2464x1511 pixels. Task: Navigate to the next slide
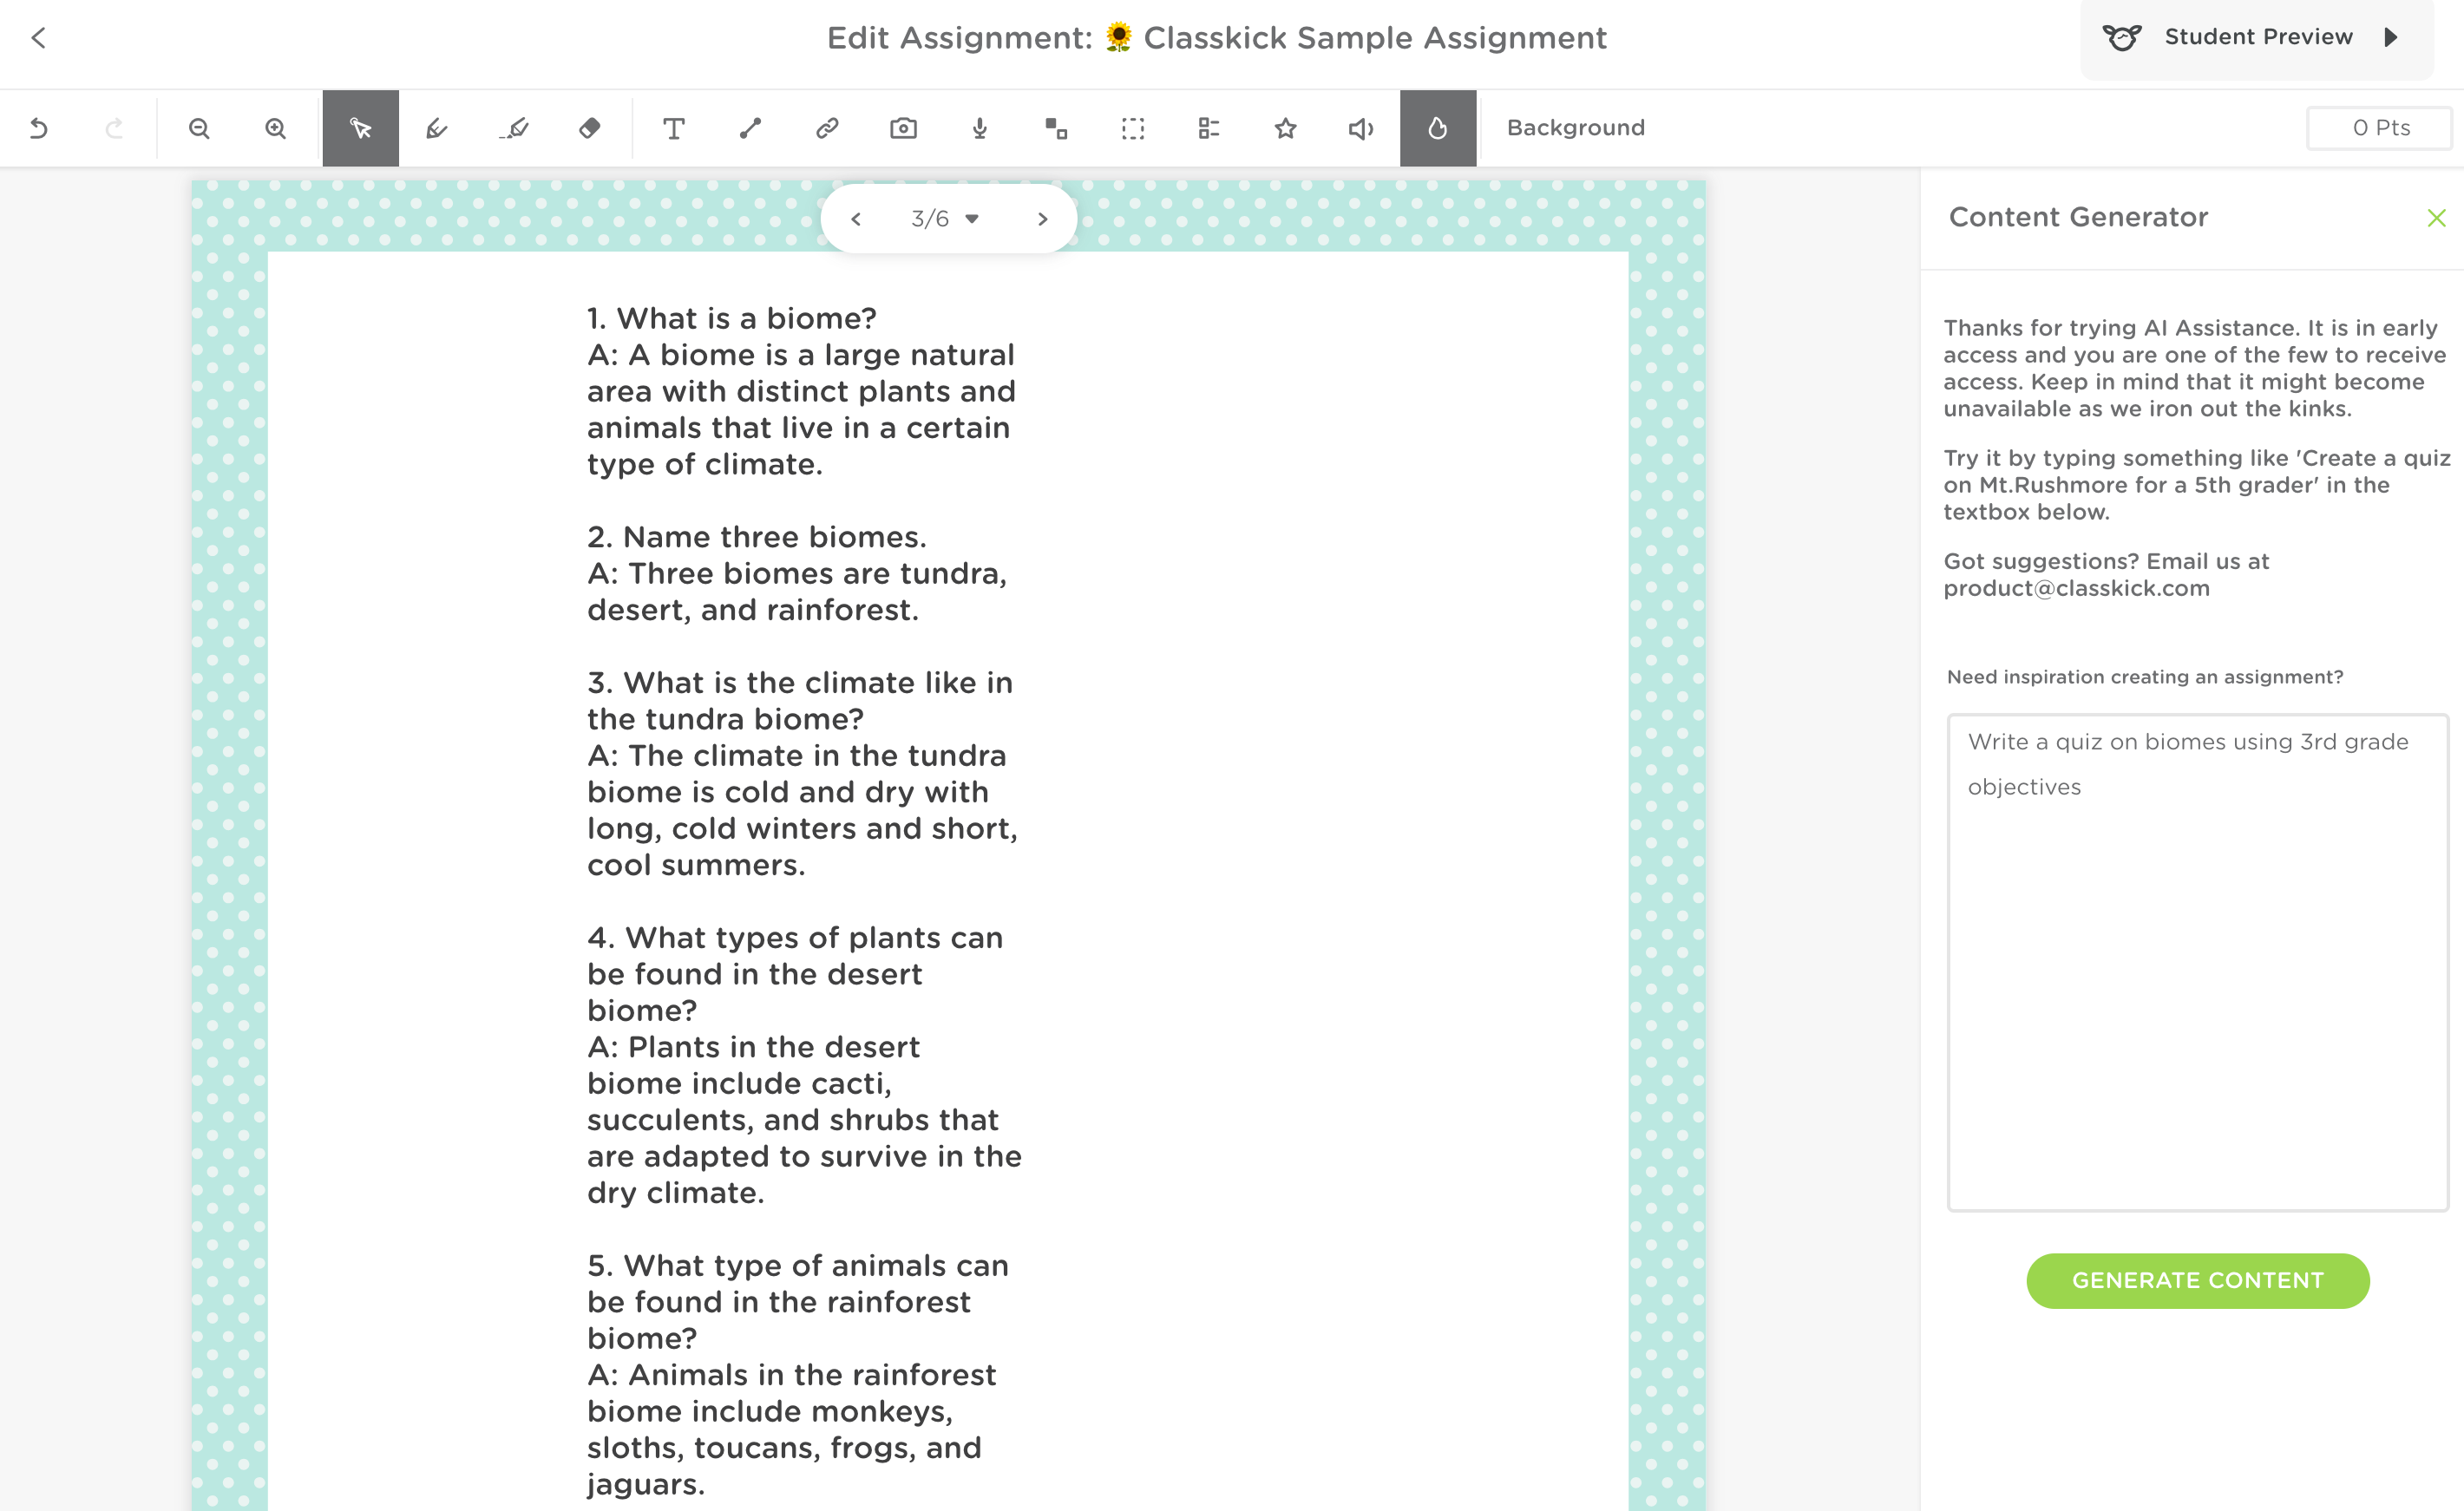tap(1043, 218)
